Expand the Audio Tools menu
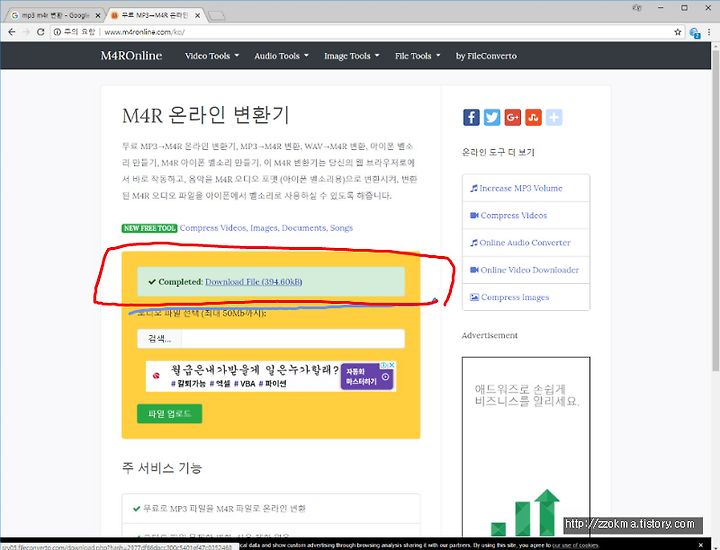 pos(281,56)
